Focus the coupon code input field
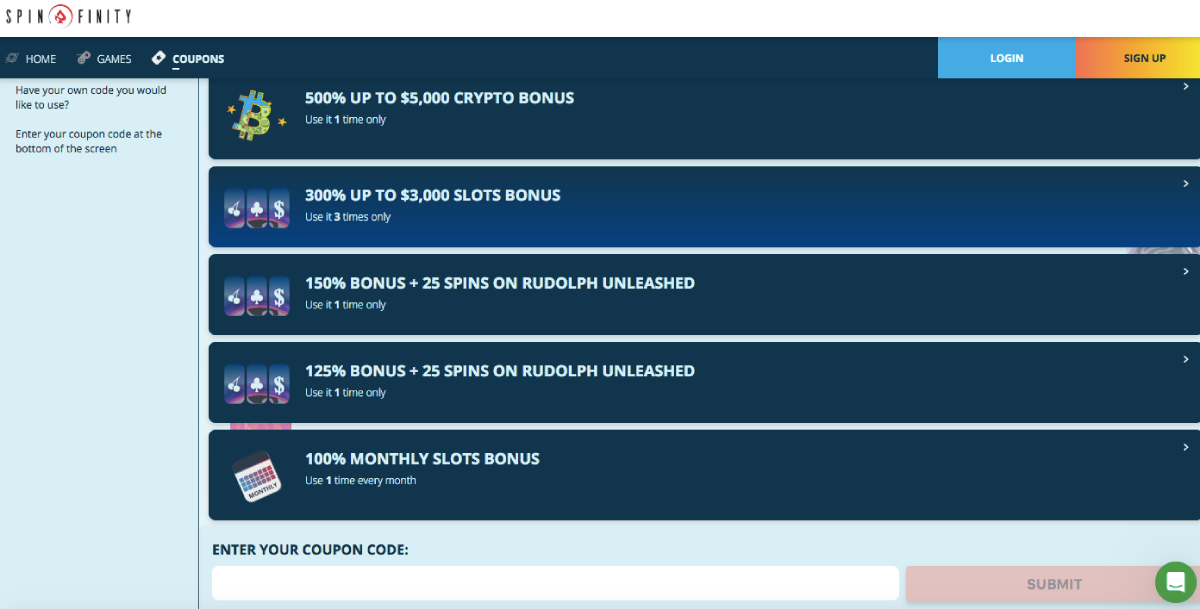 pyautogui.click(x=555, y=584)
